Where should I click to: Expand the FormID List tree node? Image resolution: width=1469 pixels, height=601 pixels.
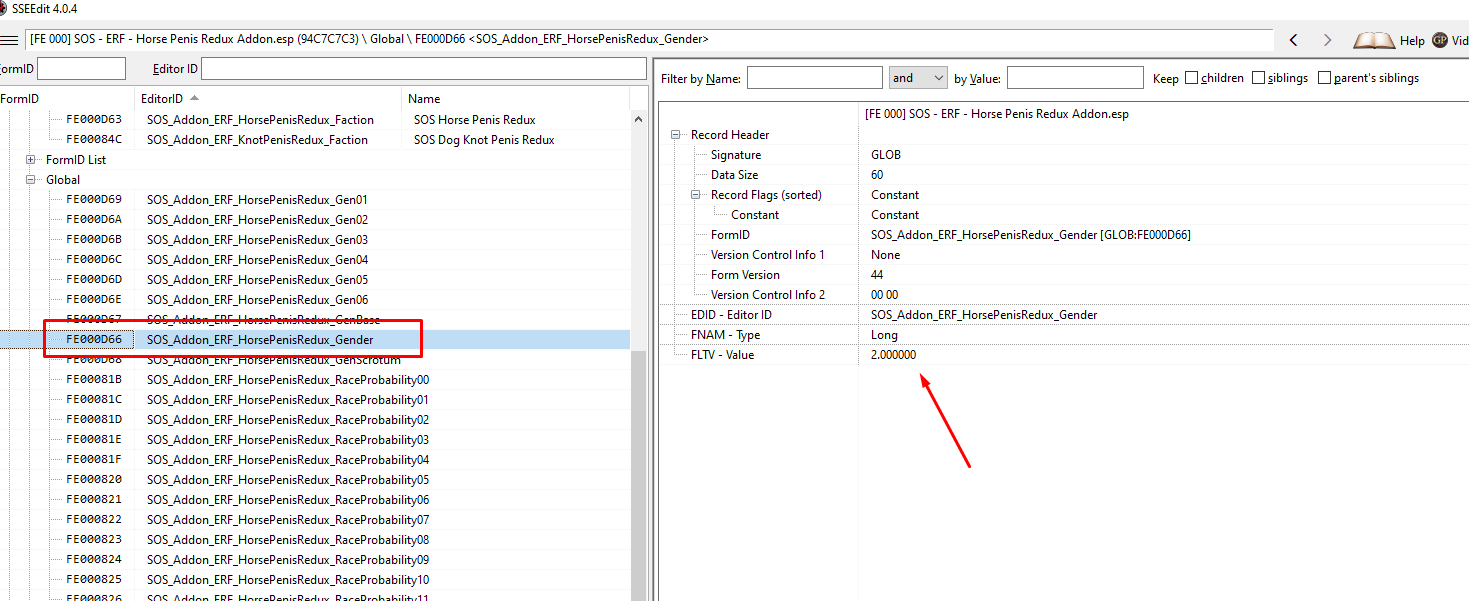coord(31,160)
